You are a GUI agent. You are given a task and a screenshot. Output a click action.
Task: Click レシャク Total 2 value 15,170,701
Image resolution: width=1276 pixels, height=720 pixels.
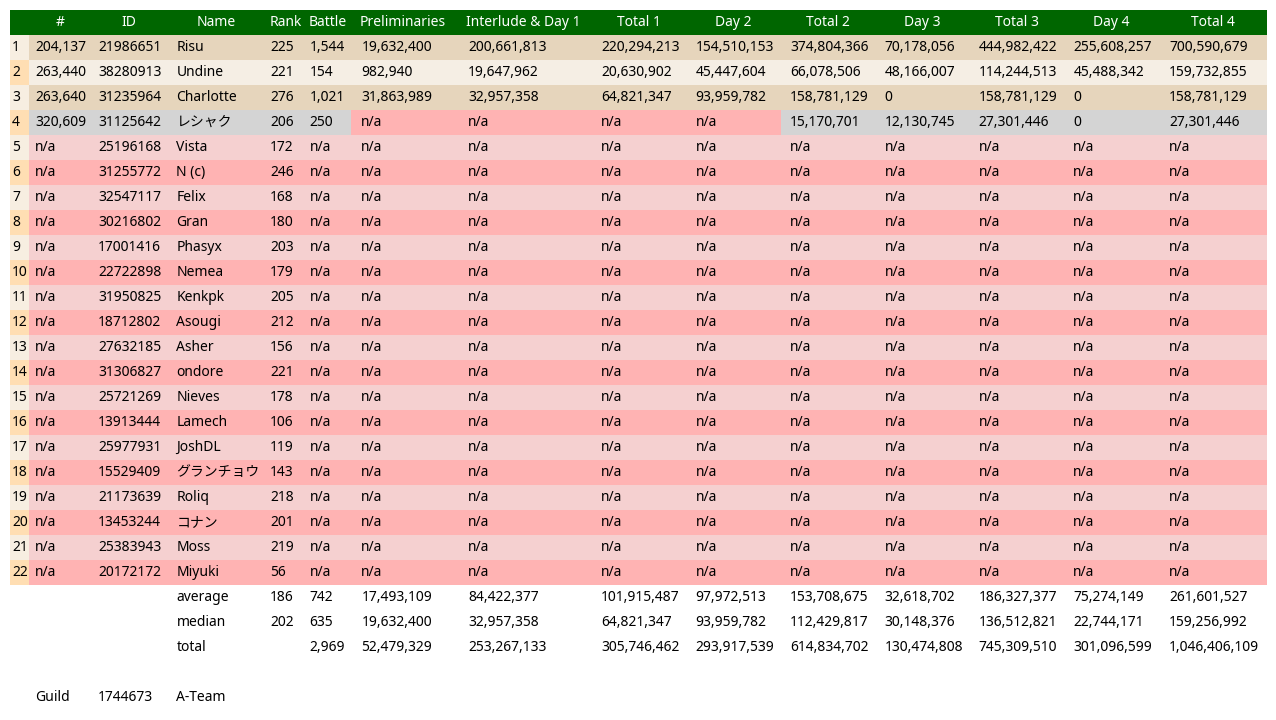click(x=825, y=122)
